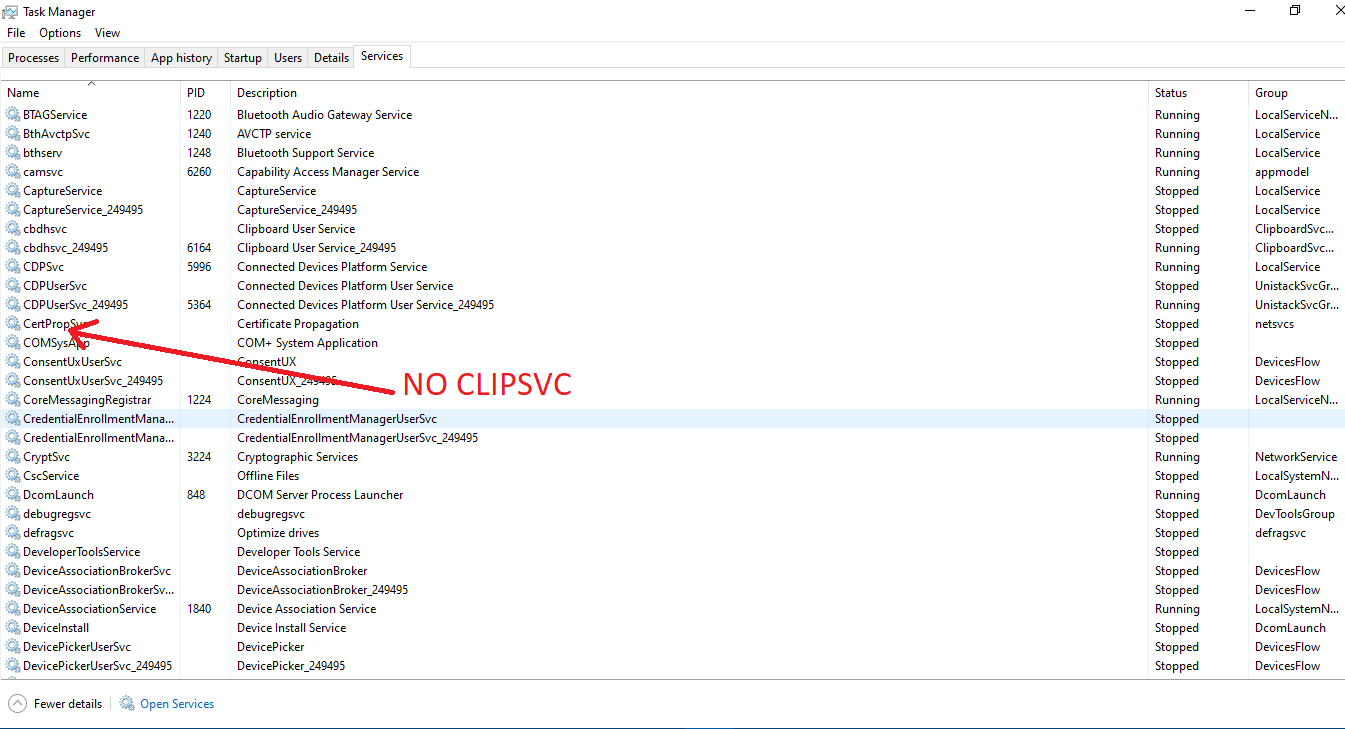1345x729 pixels.
Task: Click the gear icon beside defragsvc
Action: coord(13,533)
